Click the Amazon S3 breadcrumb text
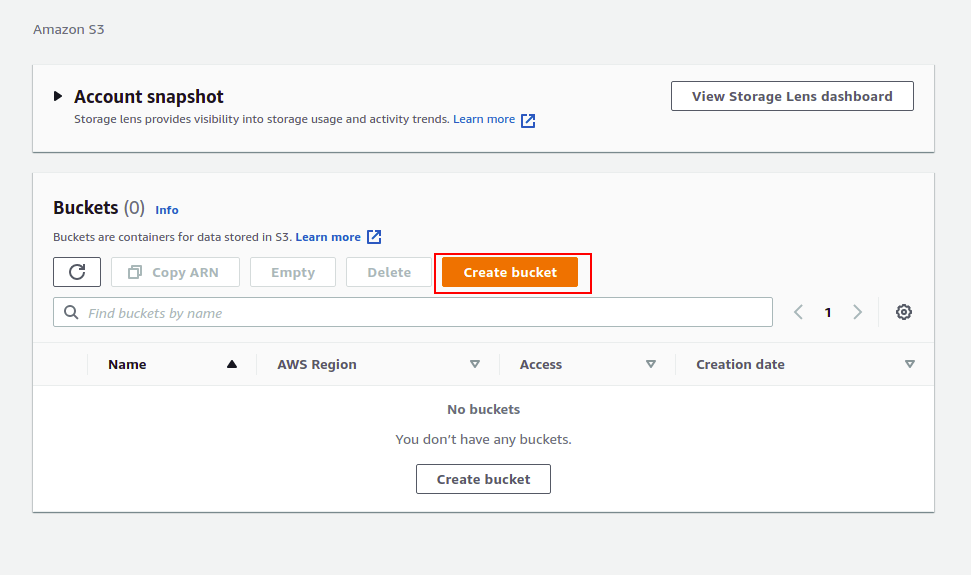The image size is (971, 575). click(x=69, y=29)
